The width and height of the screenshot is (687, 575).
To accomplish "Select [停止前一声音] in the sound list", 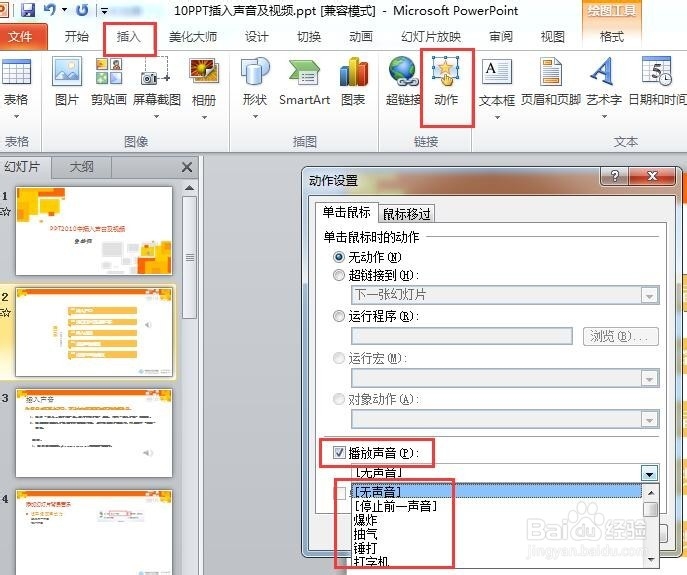I will click(x=497, y=506).
